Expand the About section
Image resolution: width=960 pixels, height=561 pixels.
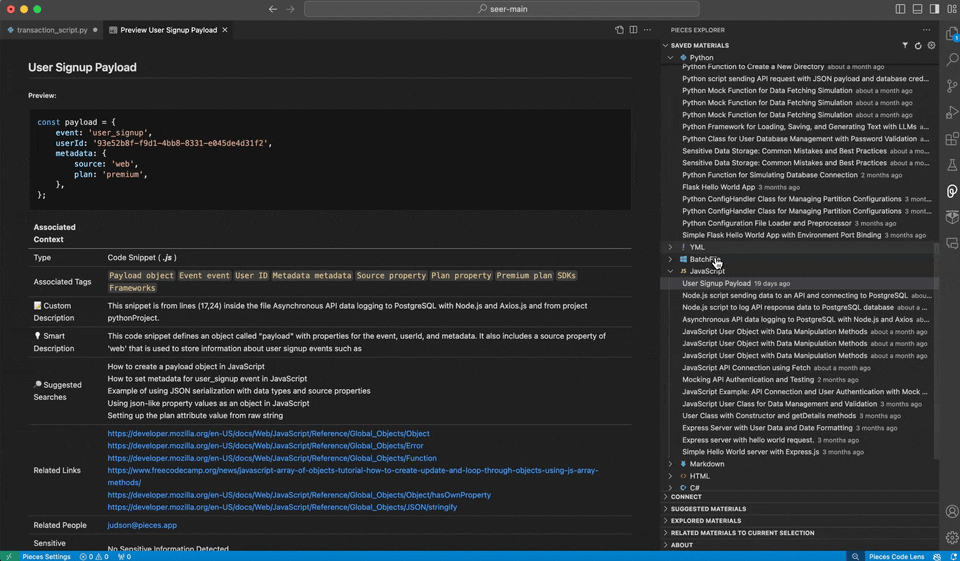pos(800,545)
